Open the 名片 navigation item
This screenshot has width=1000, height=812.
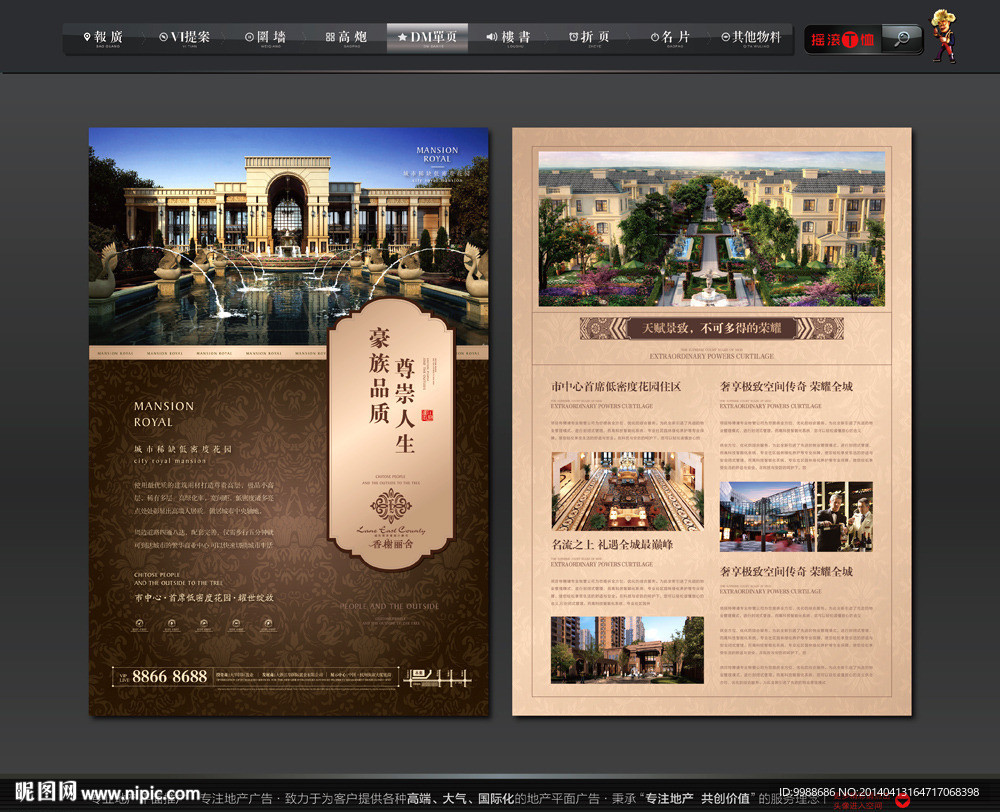[670, 38]
